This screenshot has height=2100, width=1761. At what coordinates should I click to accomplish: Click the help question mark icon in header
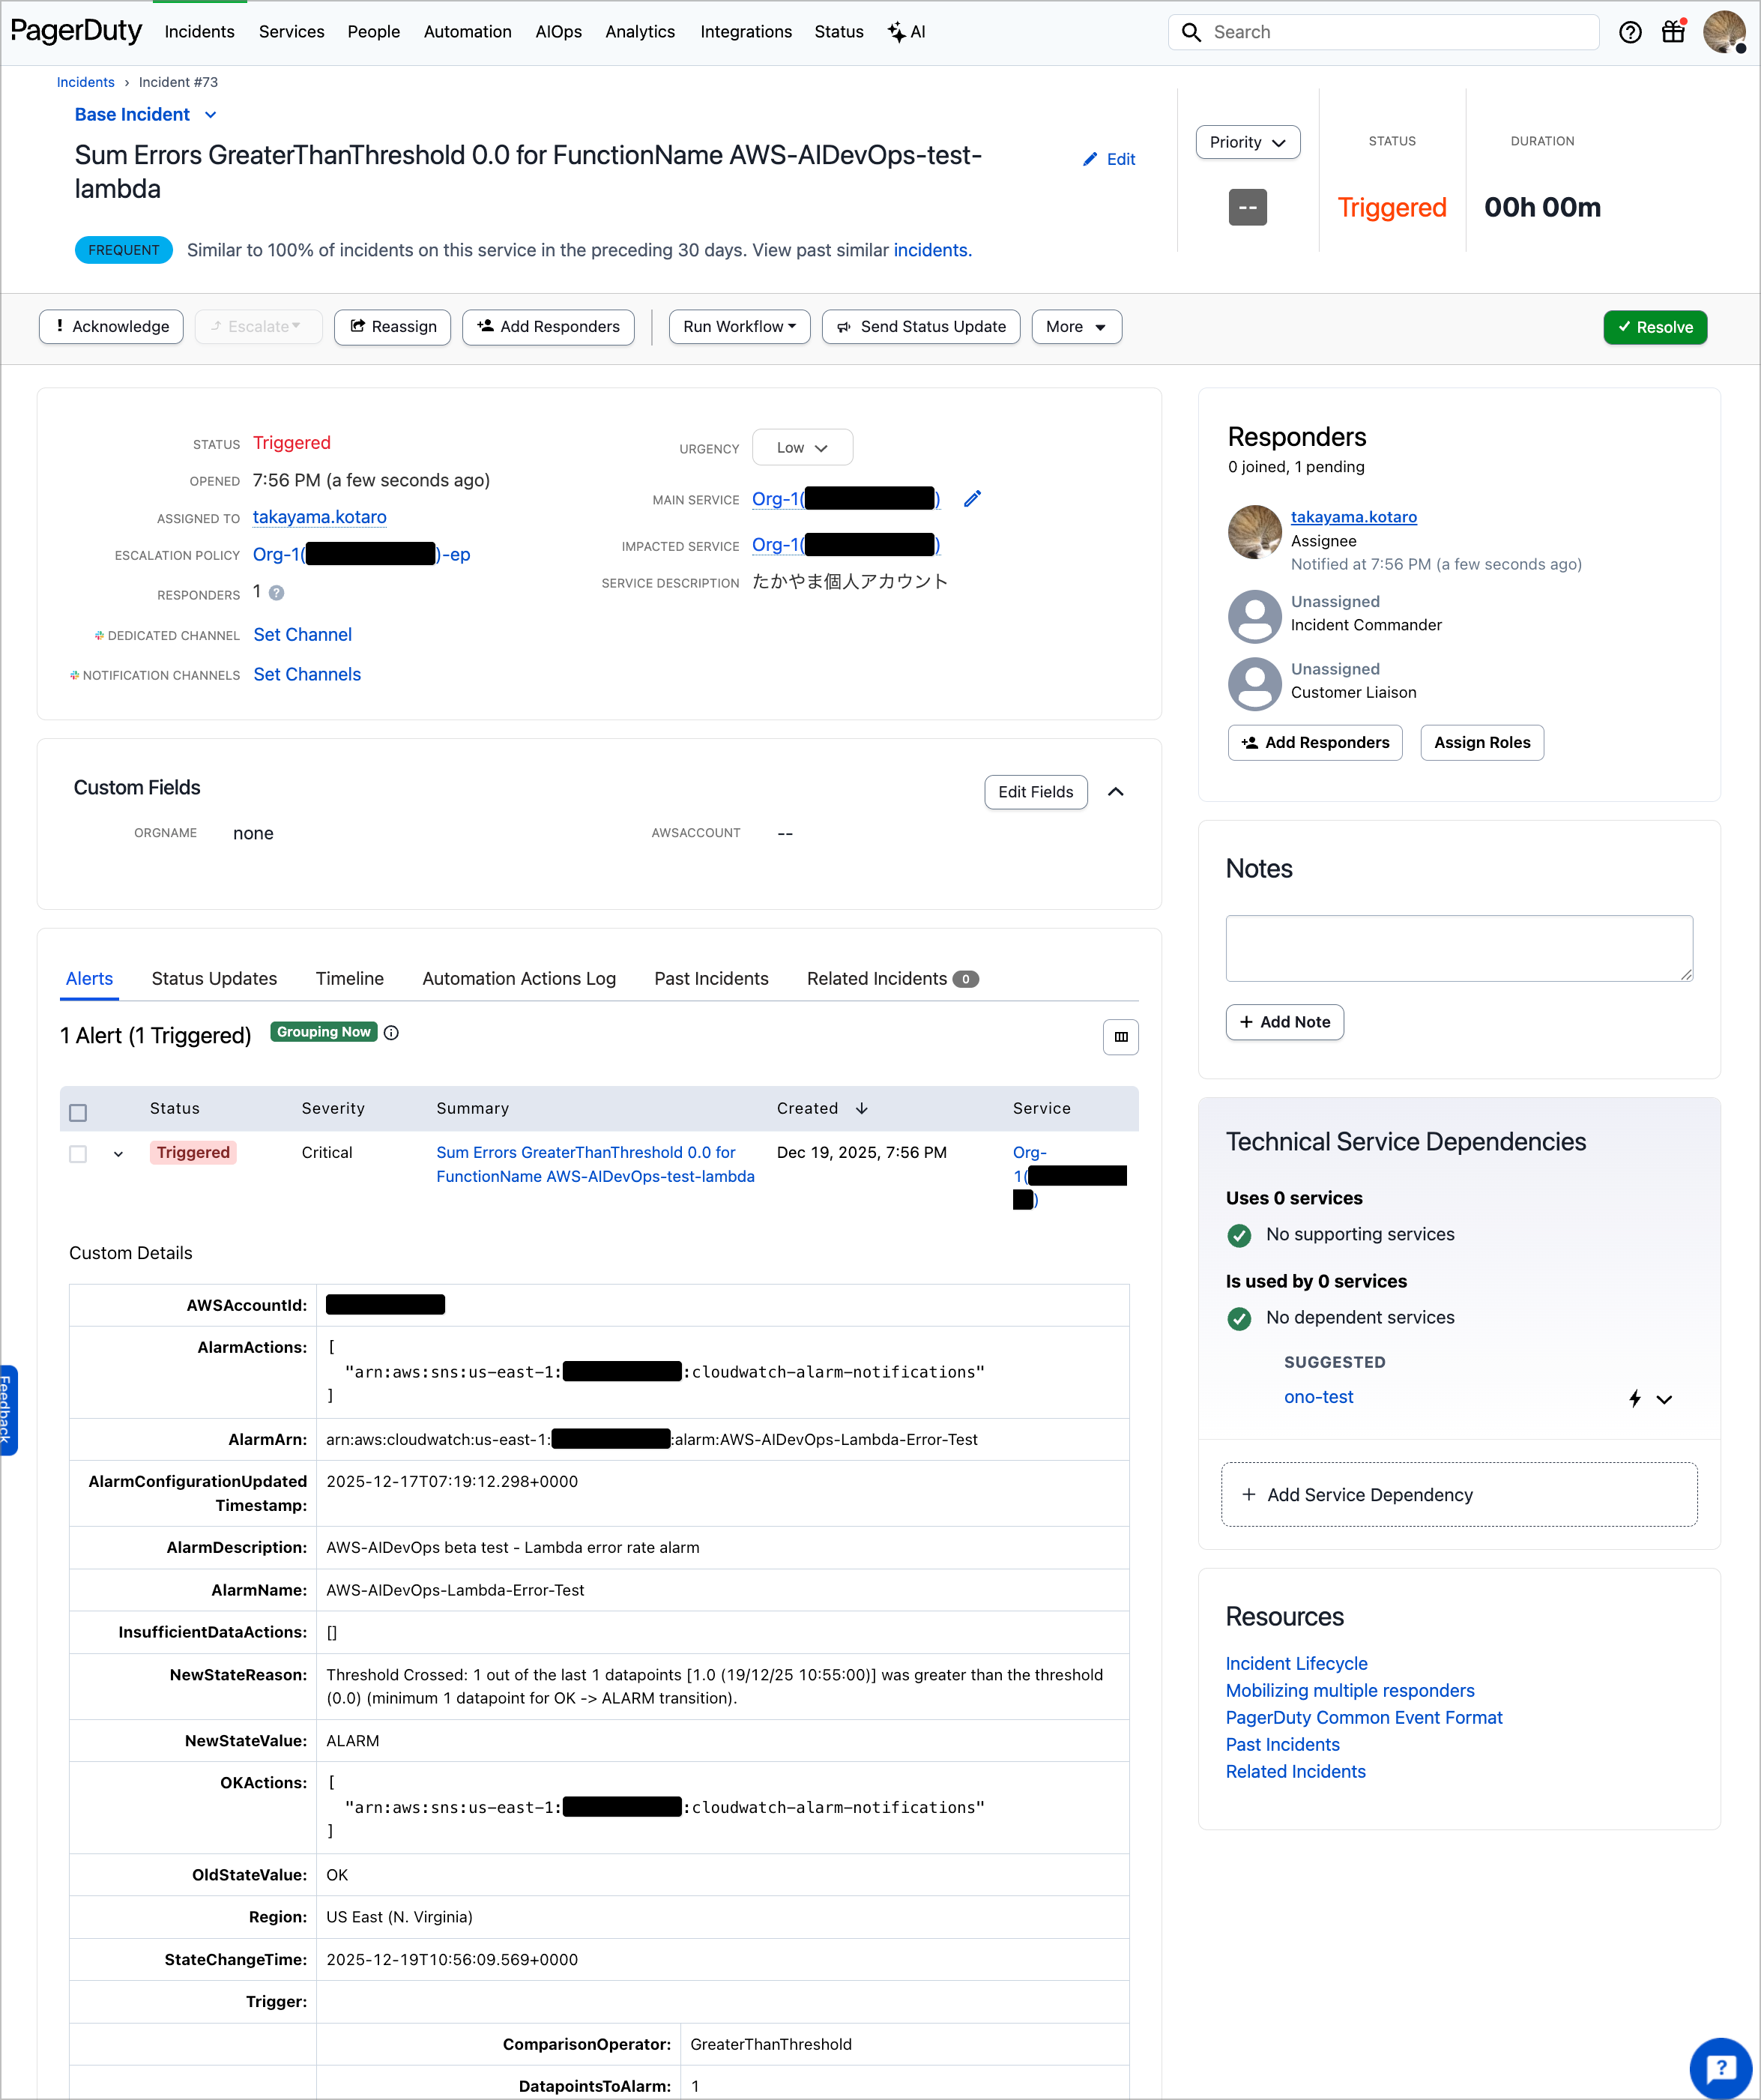(x=1630, y=32)
